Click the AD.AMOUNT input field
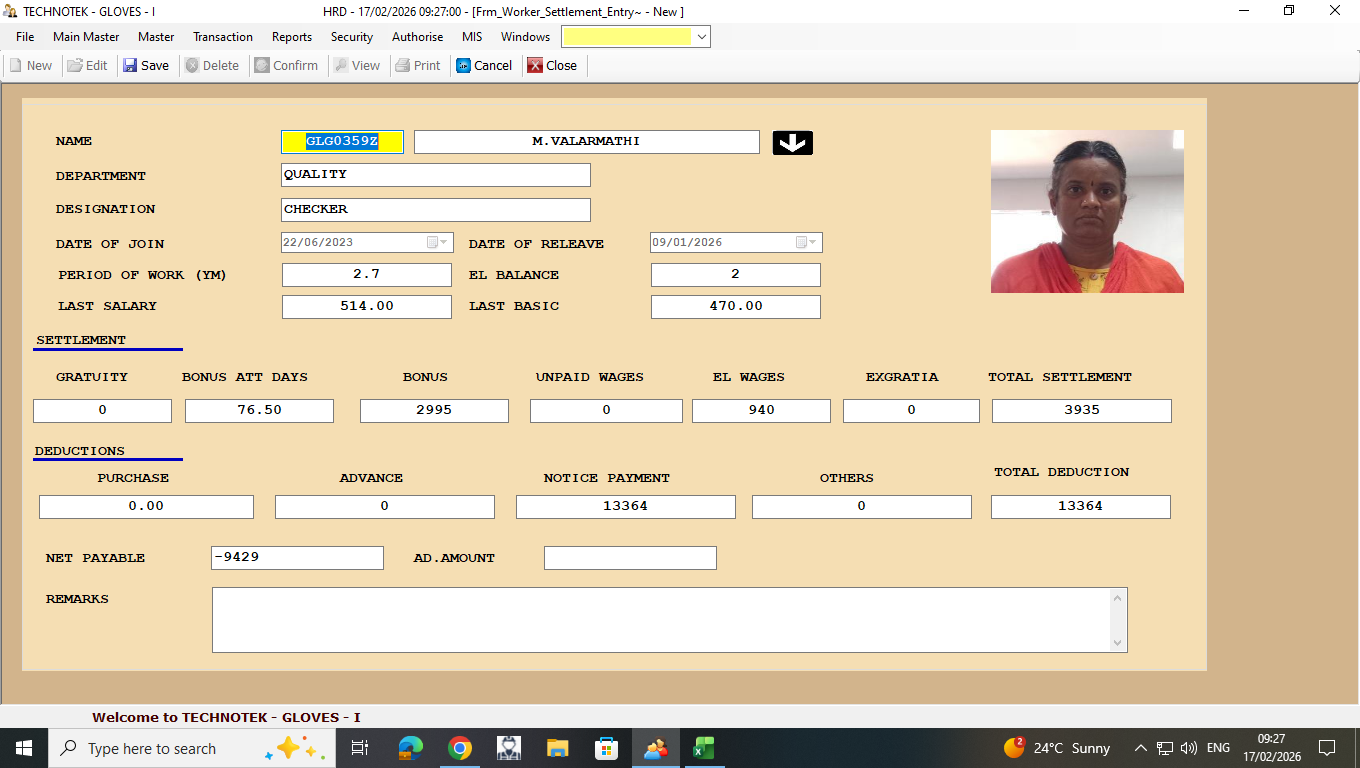Viewport: 1360px width, 768px height. 630,558
